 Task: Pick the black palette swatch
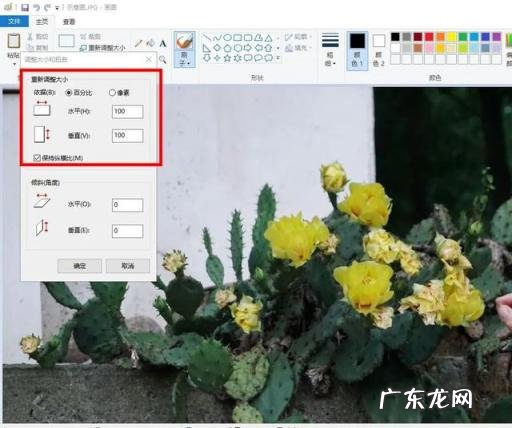(395, 37)
